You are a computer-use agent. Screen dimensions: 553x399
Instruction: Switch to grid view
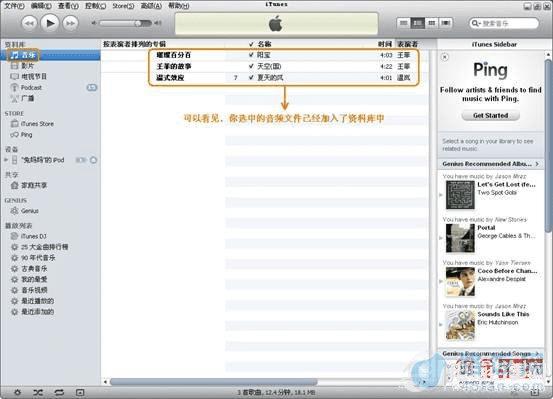pyautogui.click(x=431, y=23)
